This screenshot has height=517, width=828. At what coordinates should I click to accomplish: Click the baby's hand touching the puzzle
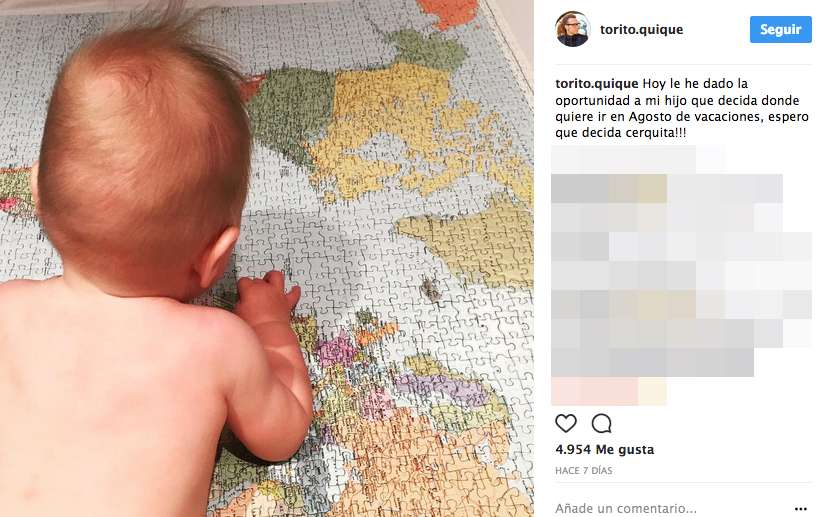click(x=267, y=296)
